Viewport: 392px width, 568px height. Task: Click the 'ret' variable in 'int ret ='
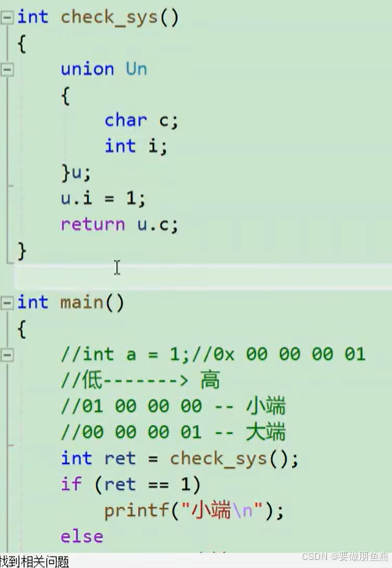click(x=120, y=459)
